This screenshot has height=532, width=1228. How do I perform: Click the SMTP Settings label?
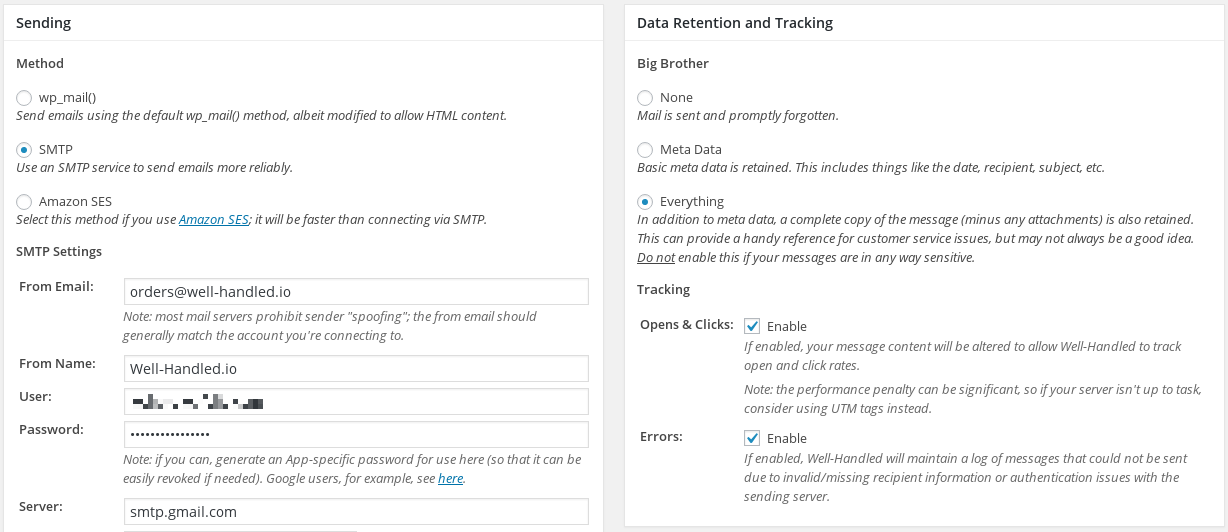tap(59, 251)
